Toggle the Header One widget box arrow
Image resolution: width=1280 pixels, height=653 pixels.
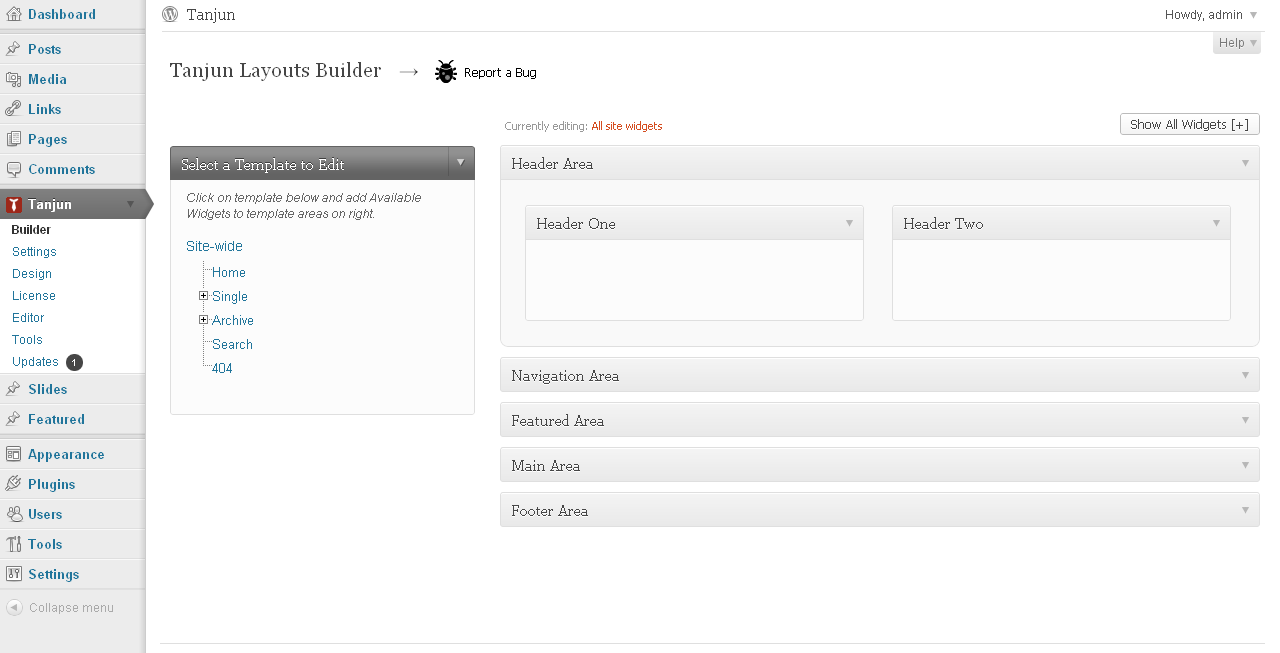(x=849, y=223)
